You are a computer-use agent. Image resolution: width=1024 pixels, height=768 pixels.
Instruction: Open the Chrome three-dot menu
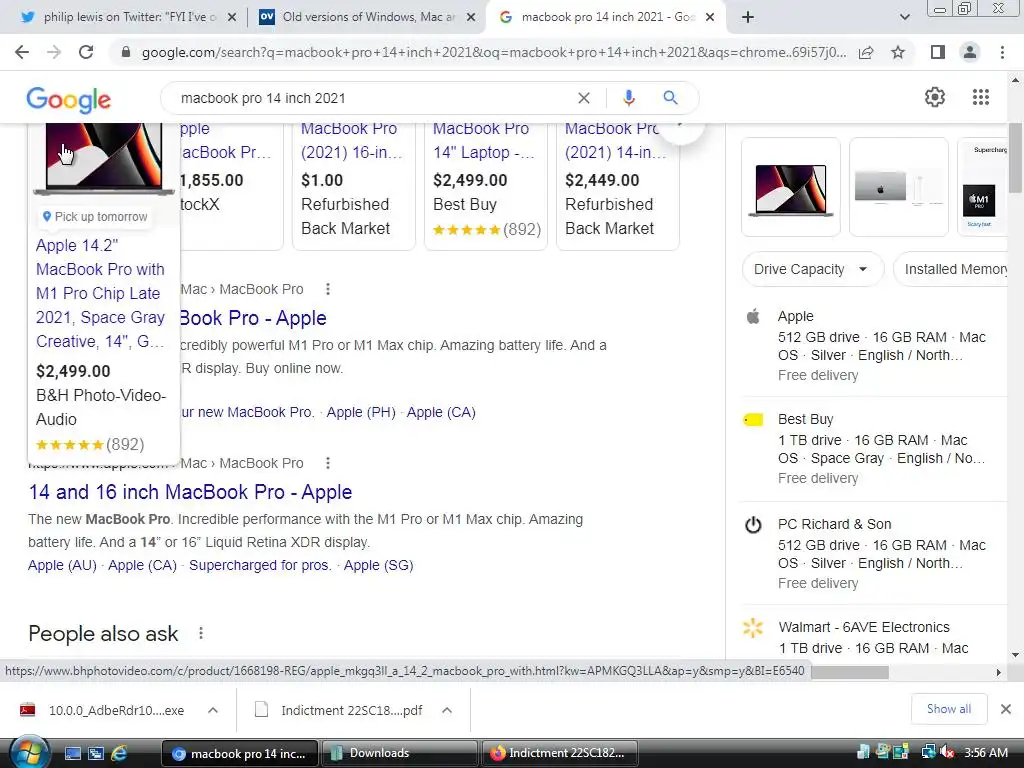pyautogui.click(x=1002, y=52)
